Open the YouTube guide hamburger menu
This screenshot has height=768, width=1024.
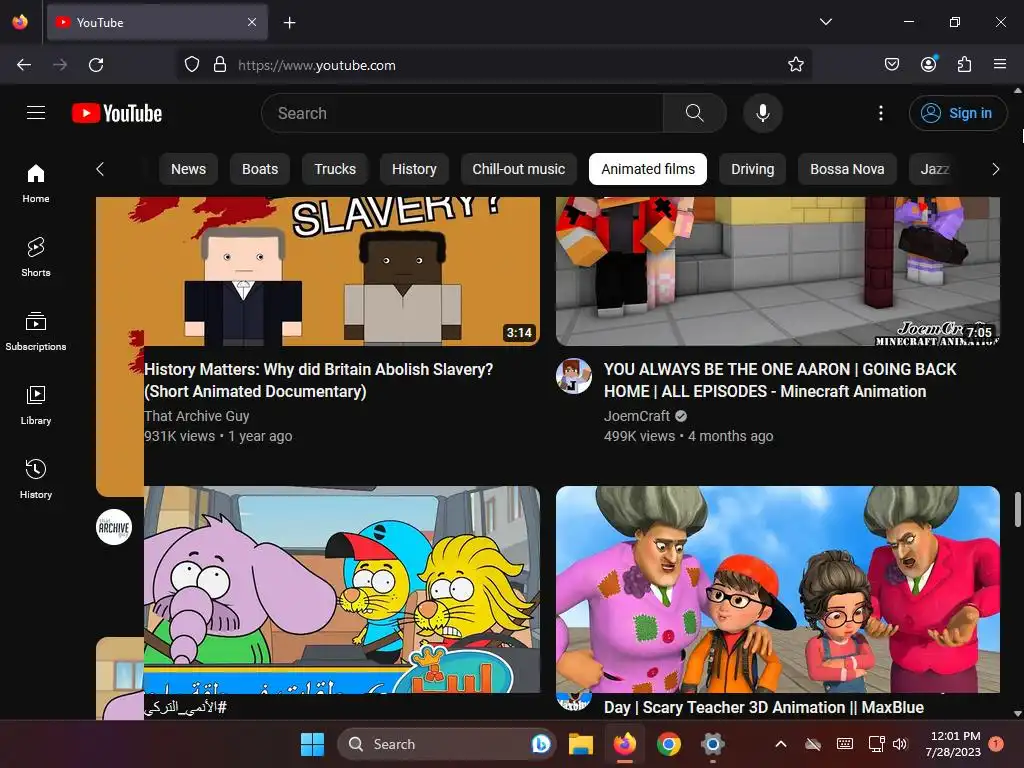click(36, 113)
